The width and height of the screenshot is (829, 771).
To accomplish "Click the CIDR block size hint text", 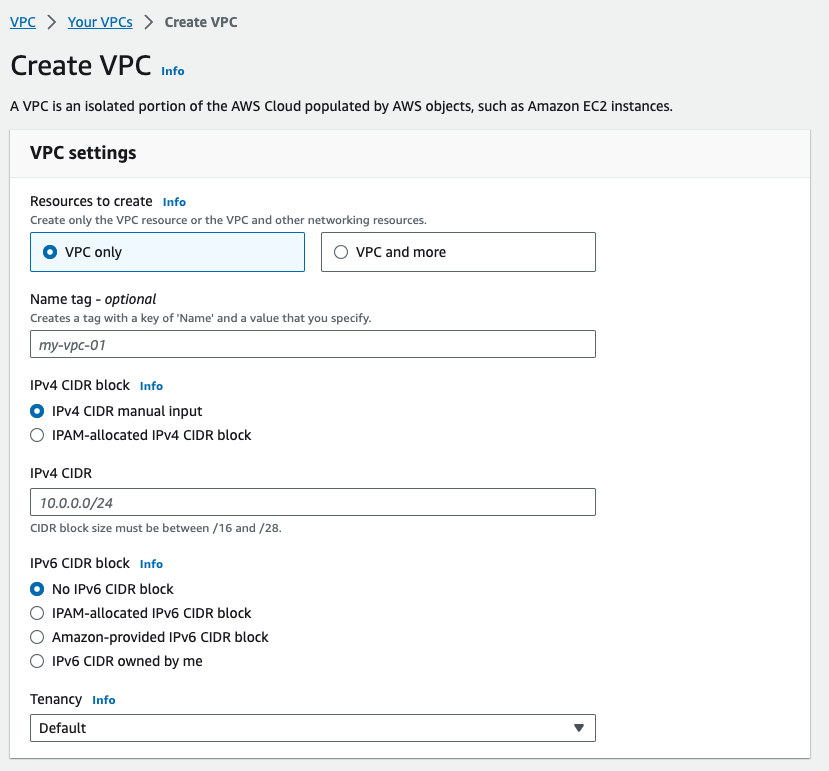I will tap(155, 528).
